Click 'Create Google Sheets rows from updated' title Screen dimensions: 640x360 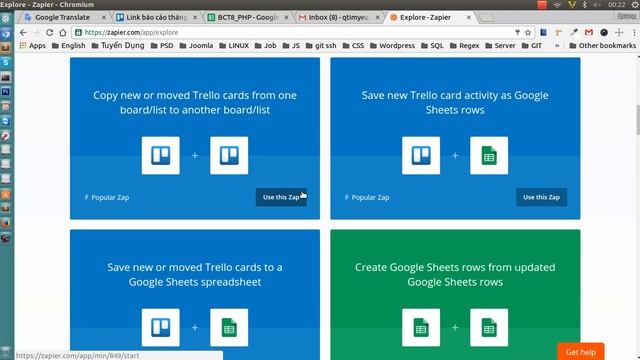[455, 274]
